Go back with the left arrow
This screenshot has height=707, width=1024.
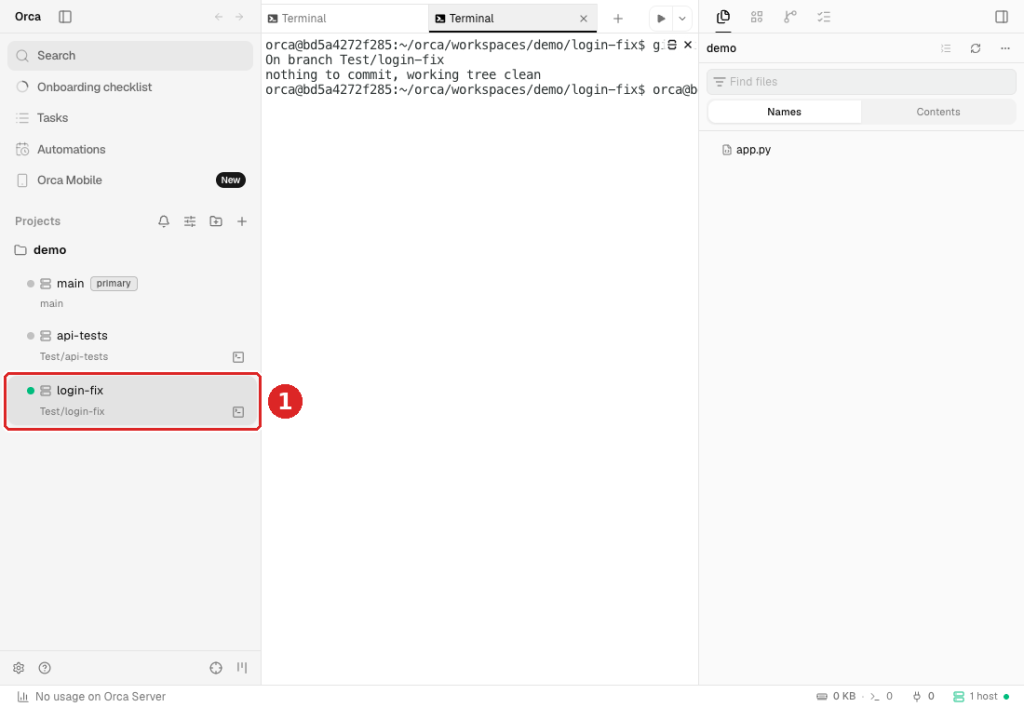tap(219, 17)
